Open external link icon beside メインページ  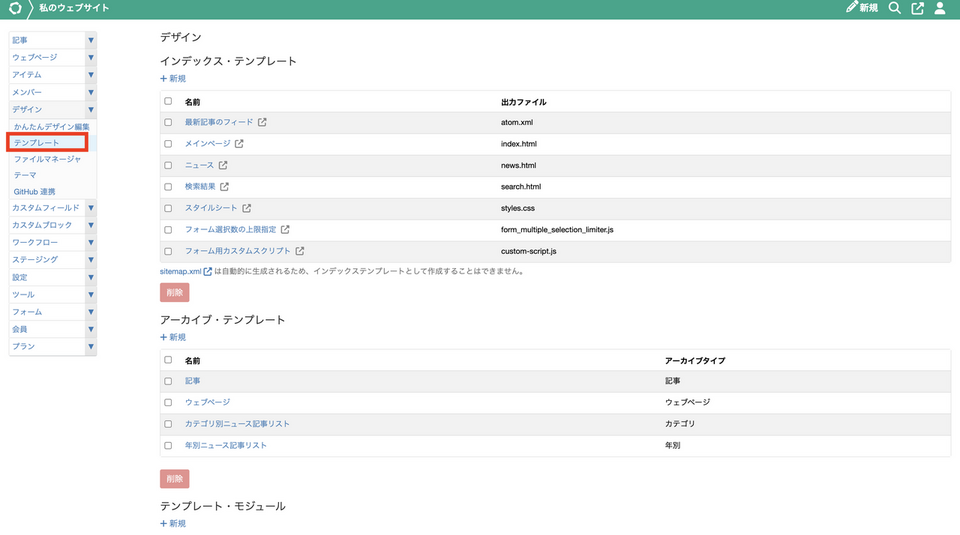[239, 144]
